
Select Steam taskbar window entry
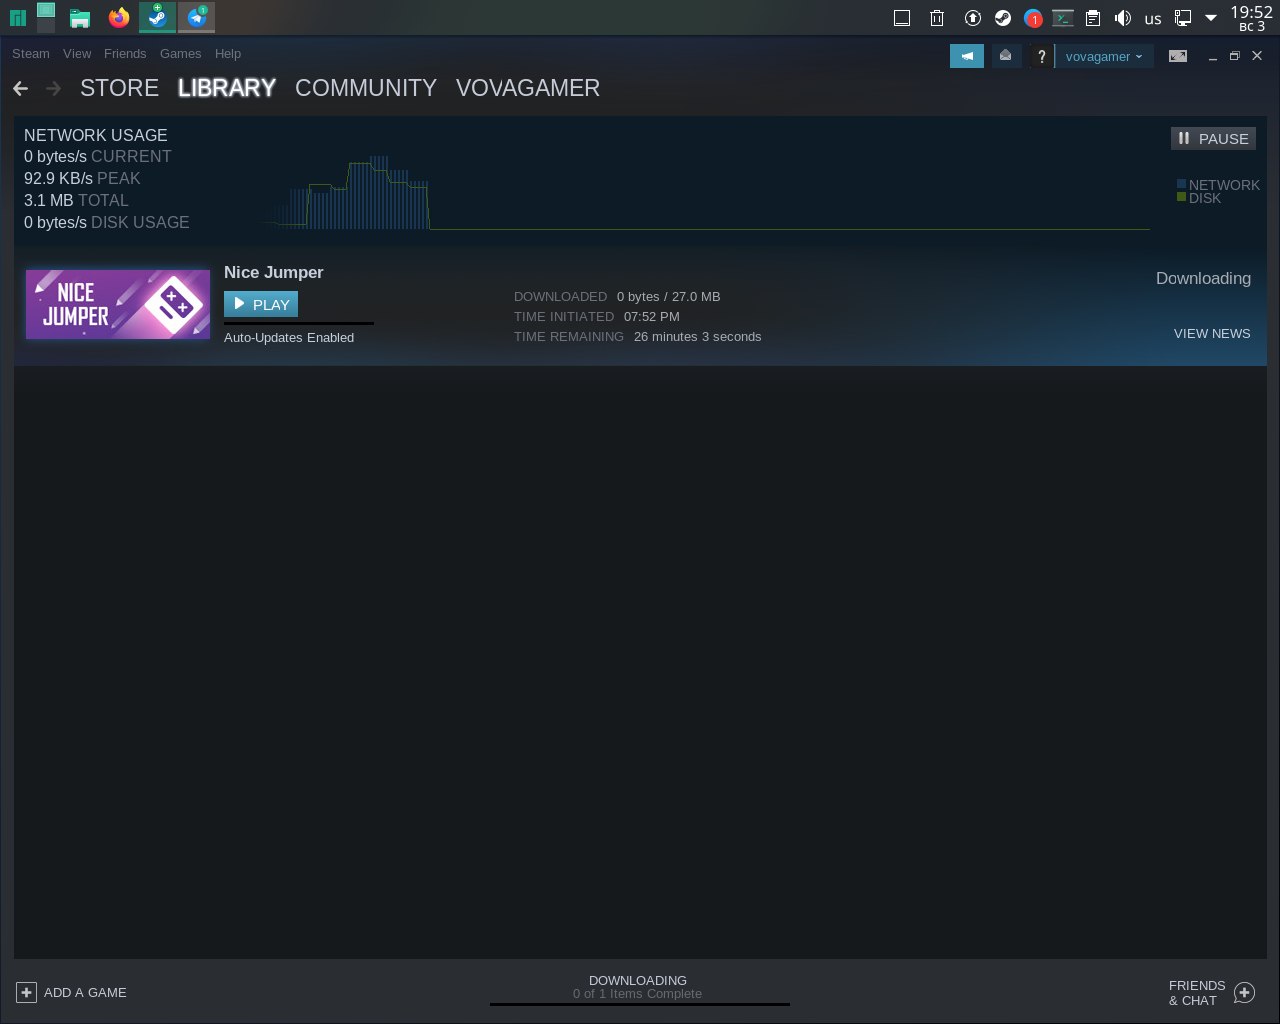click(157, 17)
